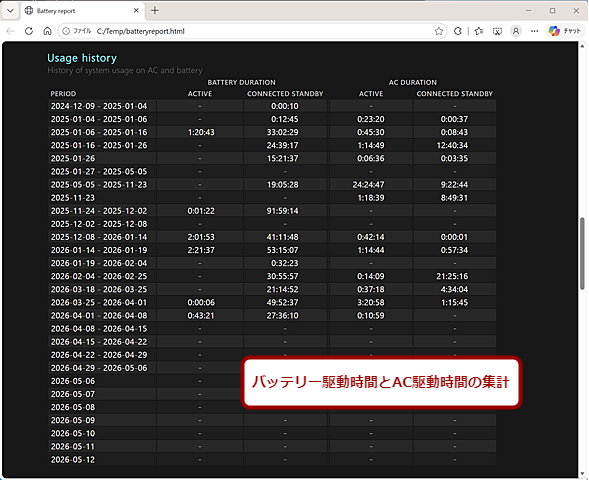Refresh the battery report page
This screenshot has width=589, height=481.
click(29, 31)
